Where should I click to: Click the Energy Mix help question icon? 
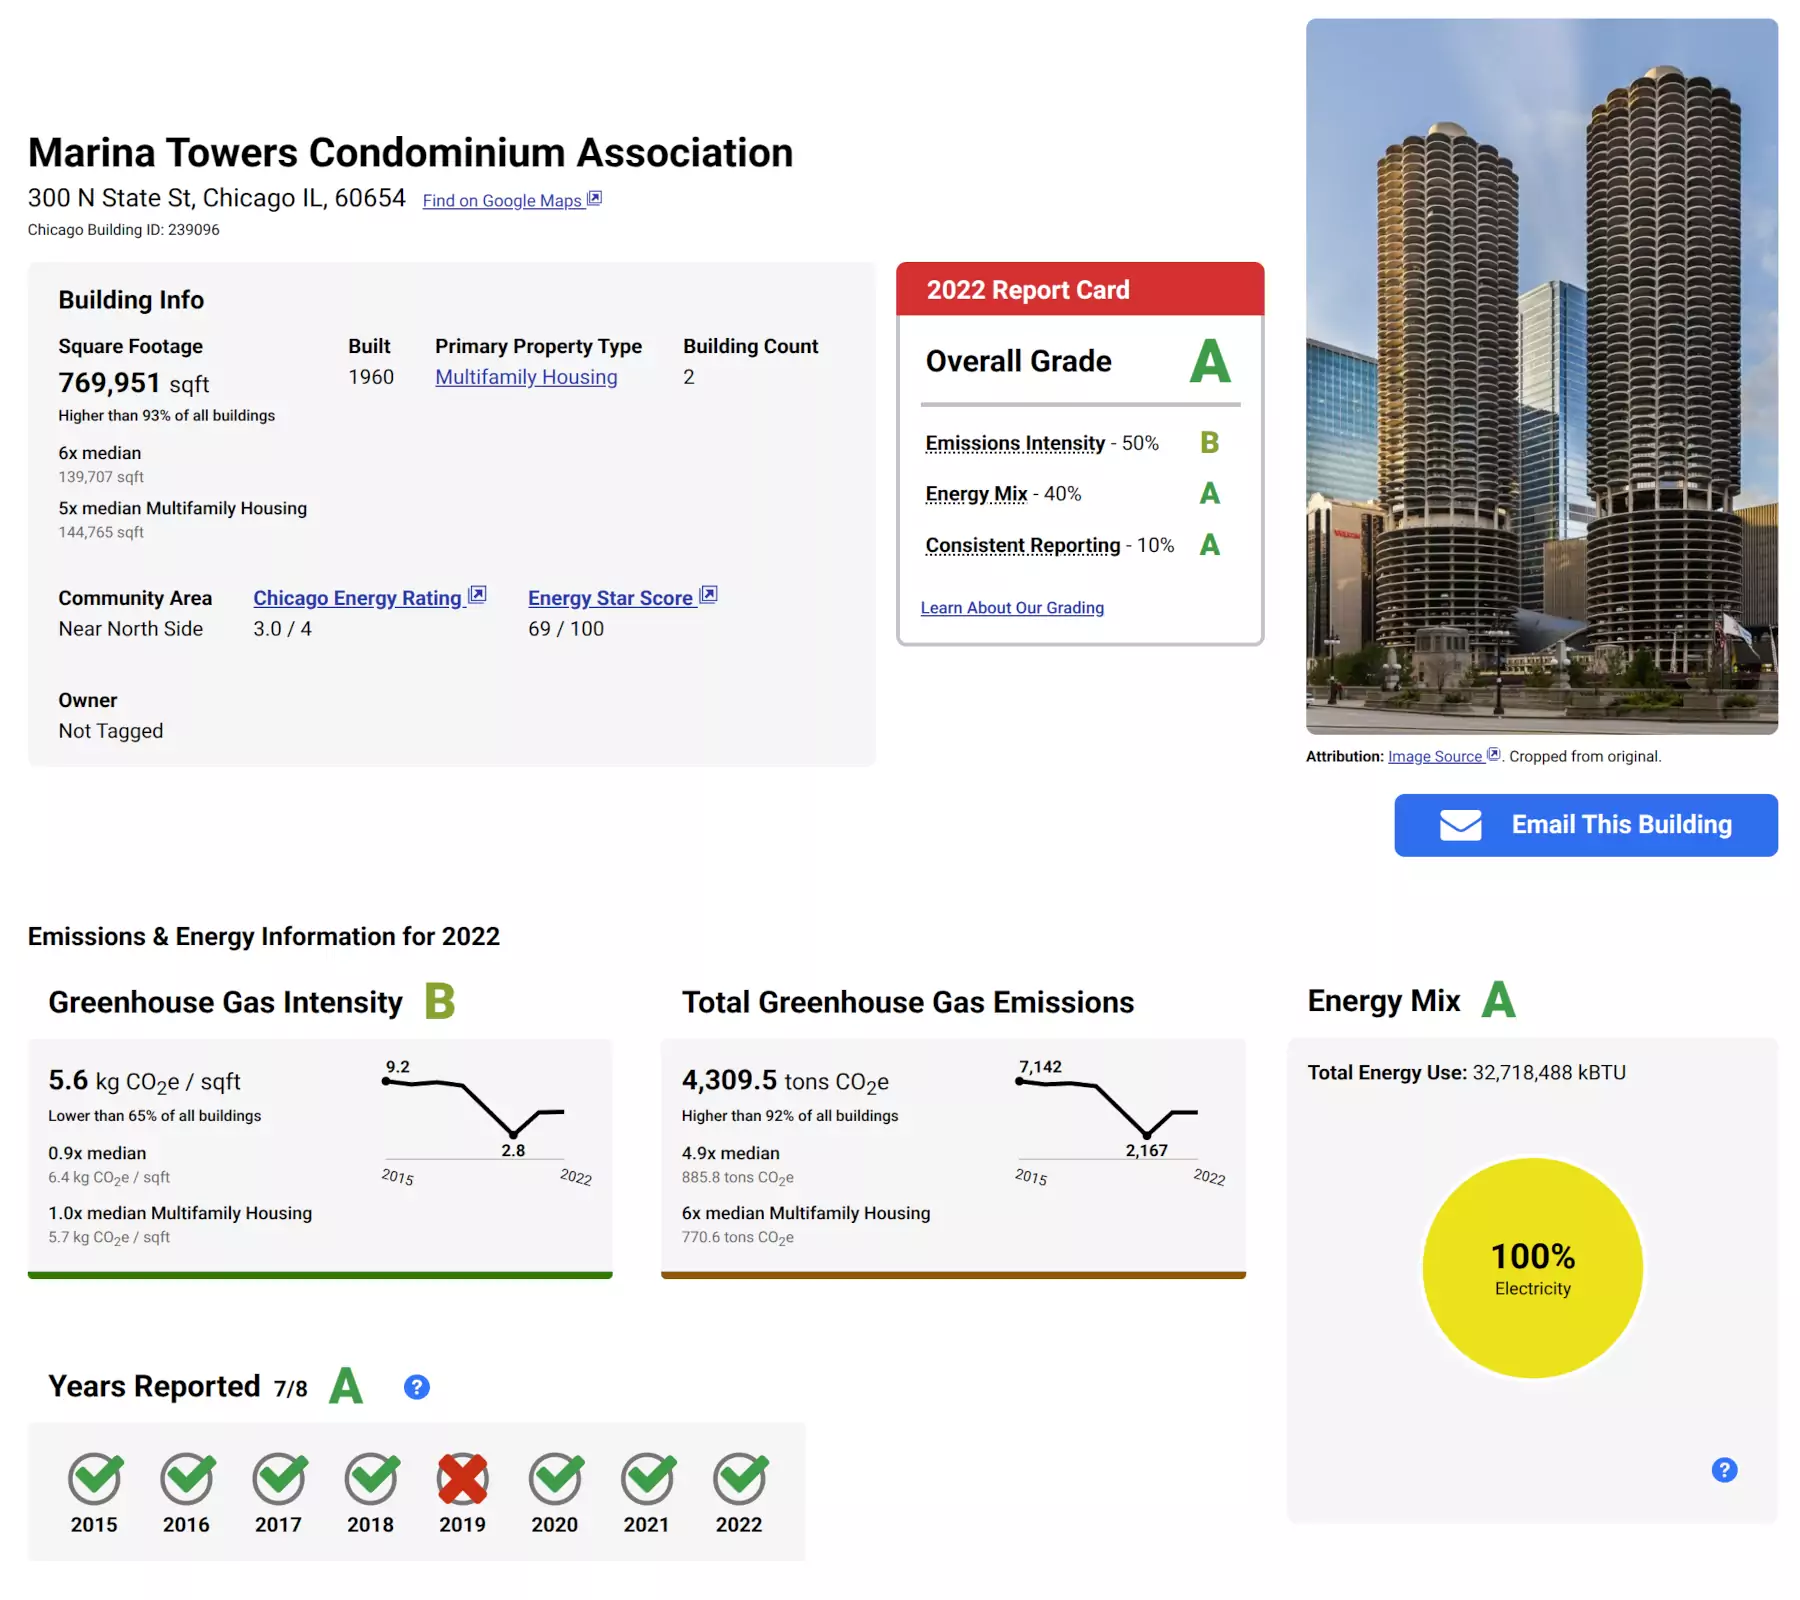[1724, 1470]
